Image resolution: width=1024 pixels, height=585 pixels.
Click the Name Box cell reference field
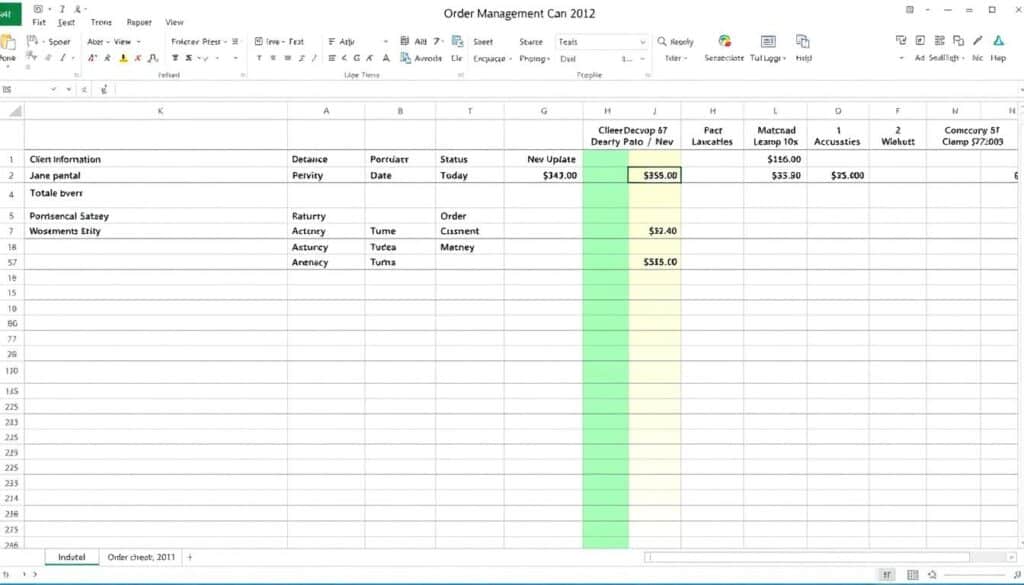pyautogui.click(x=24, y=89)
